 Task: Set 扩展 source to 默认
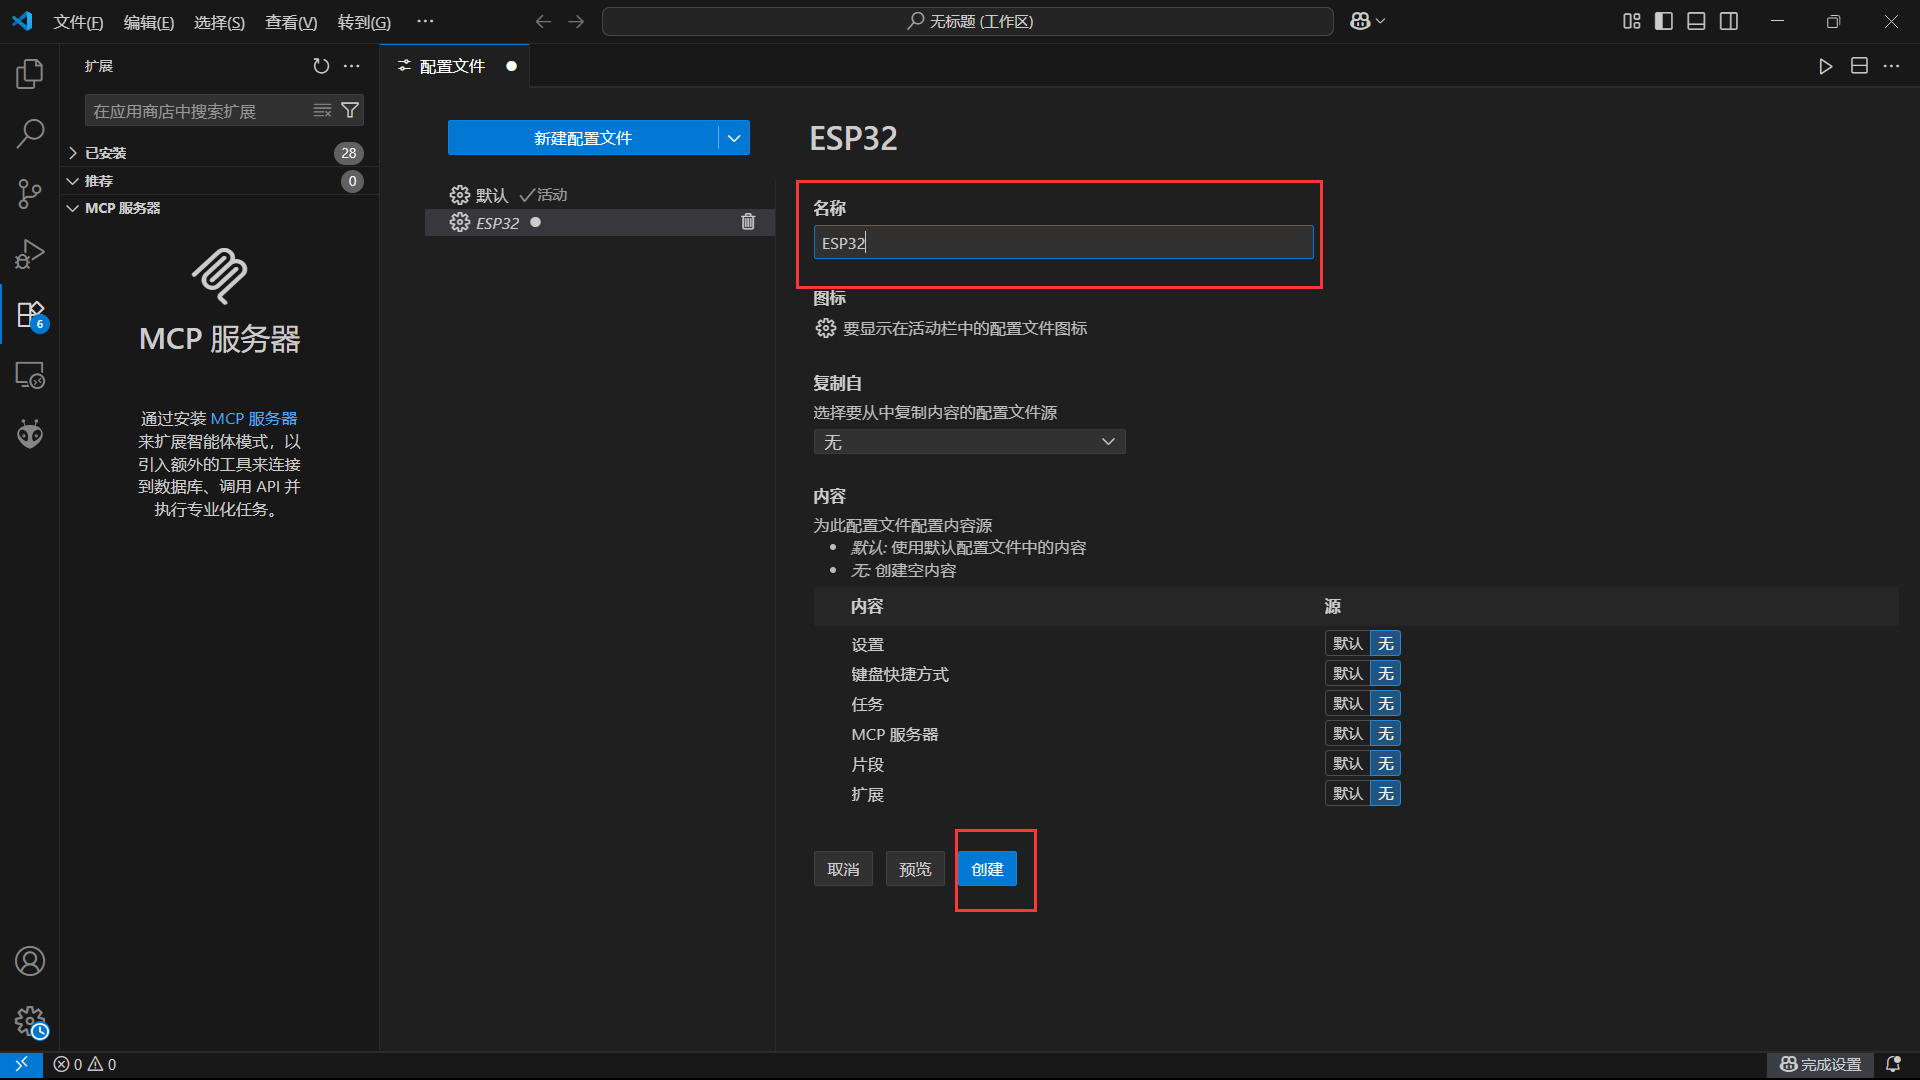(x=1347, y=793)
